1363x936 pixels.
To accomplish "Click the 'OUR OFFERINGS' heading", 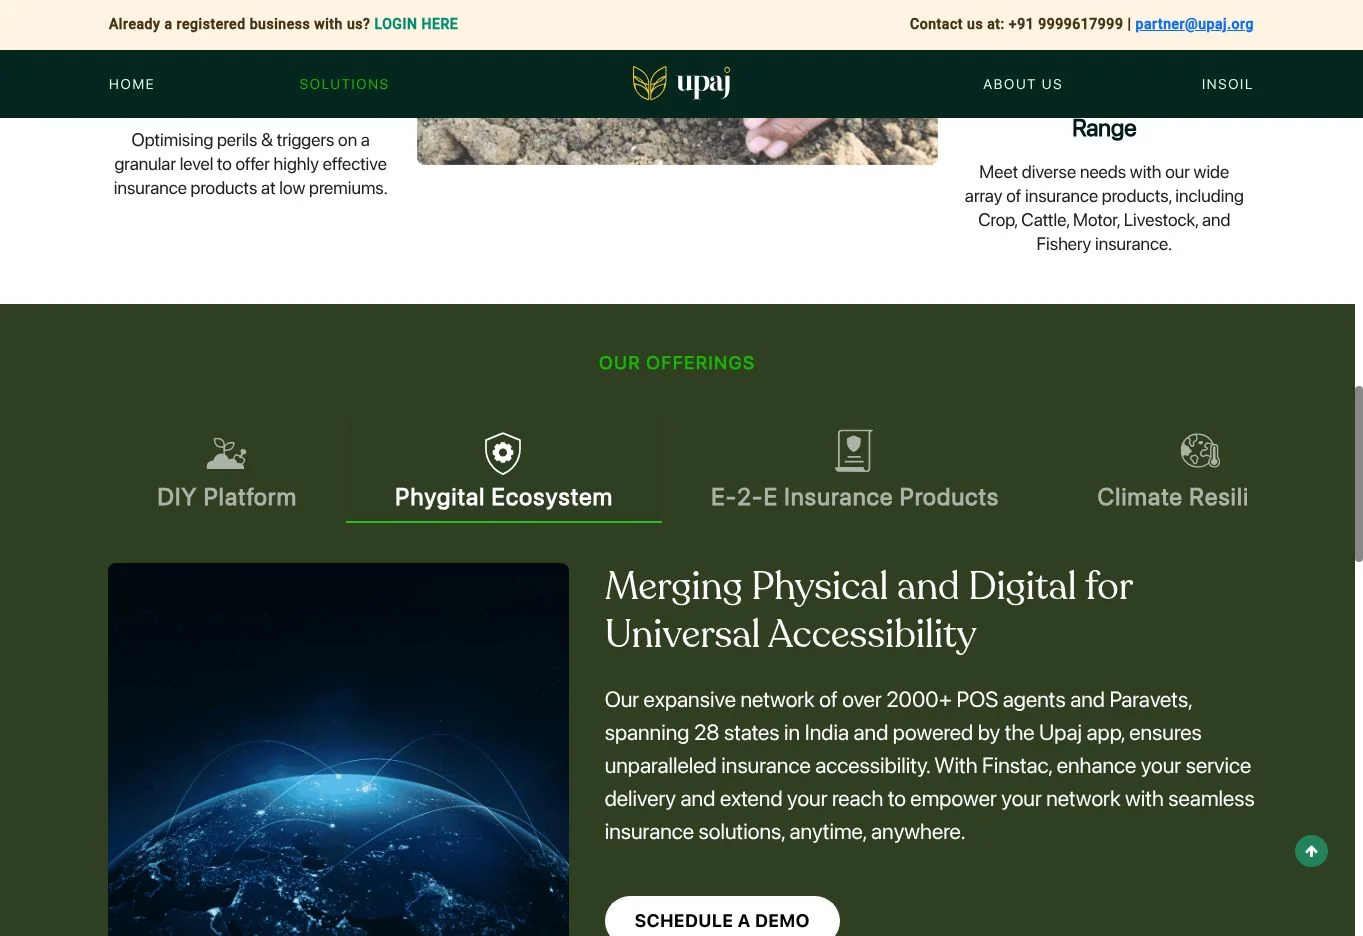I will 677,363.
